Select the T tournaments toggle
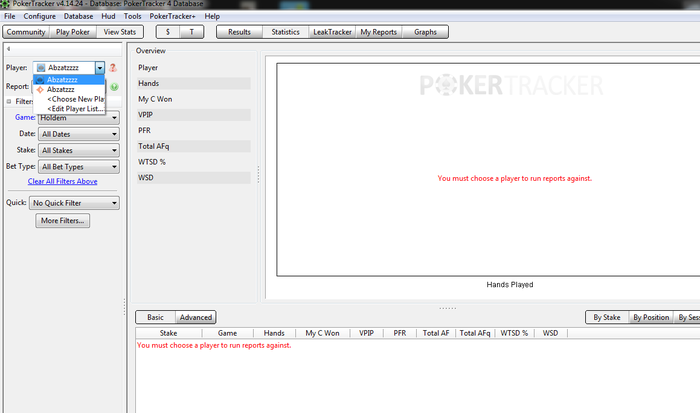 192,32
